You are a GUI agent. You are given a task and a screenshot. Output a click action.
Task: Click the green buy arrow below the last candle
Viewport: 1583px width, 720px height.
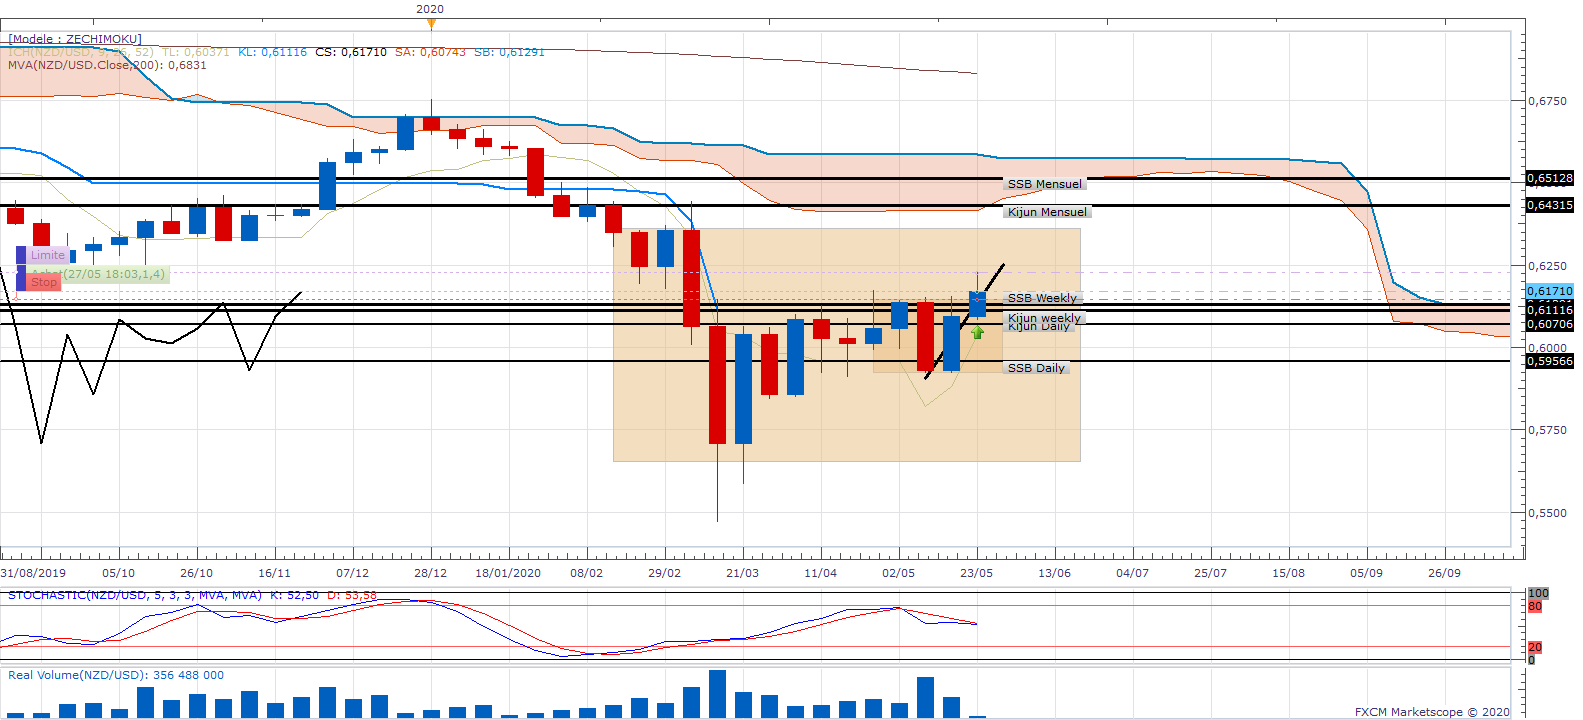[977, 332]
